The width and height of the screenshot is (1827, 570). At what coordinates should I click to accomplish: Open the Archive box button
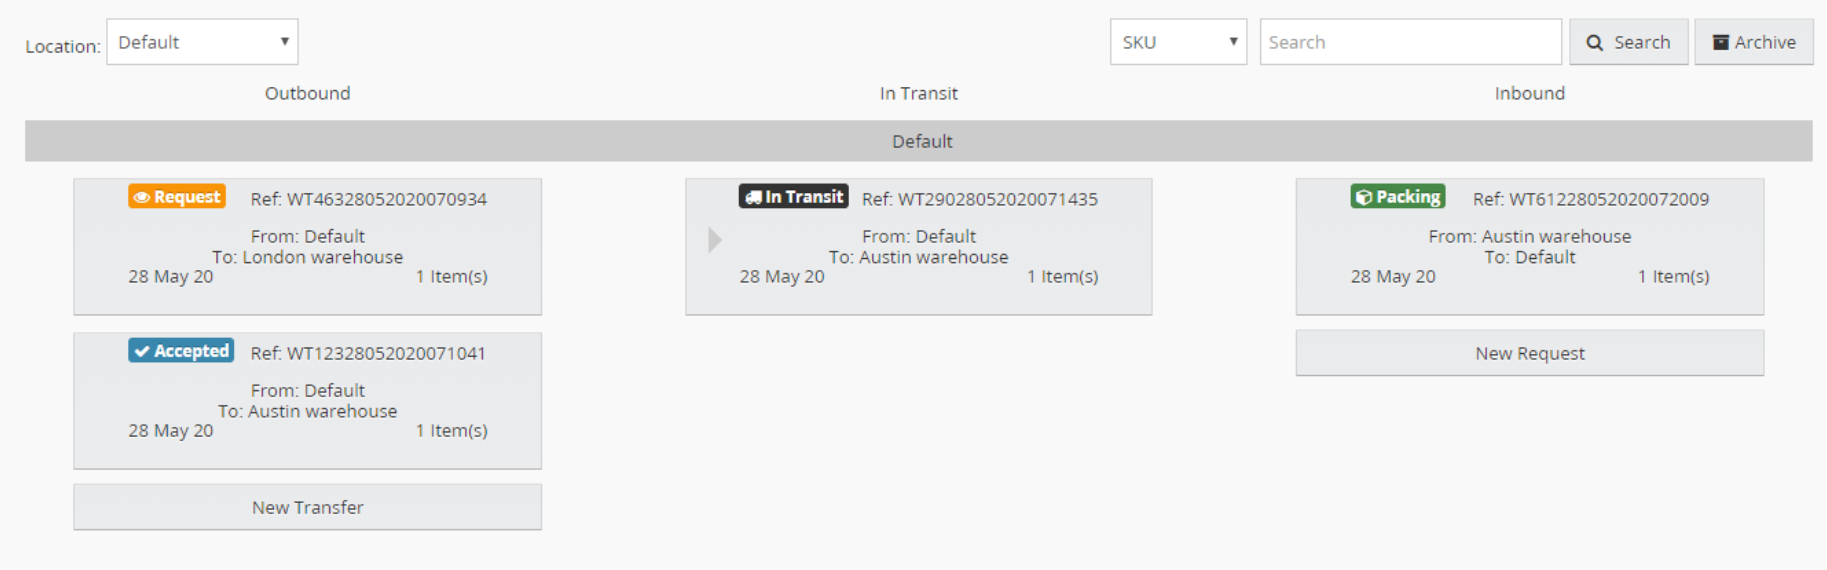coord(1753,42)
